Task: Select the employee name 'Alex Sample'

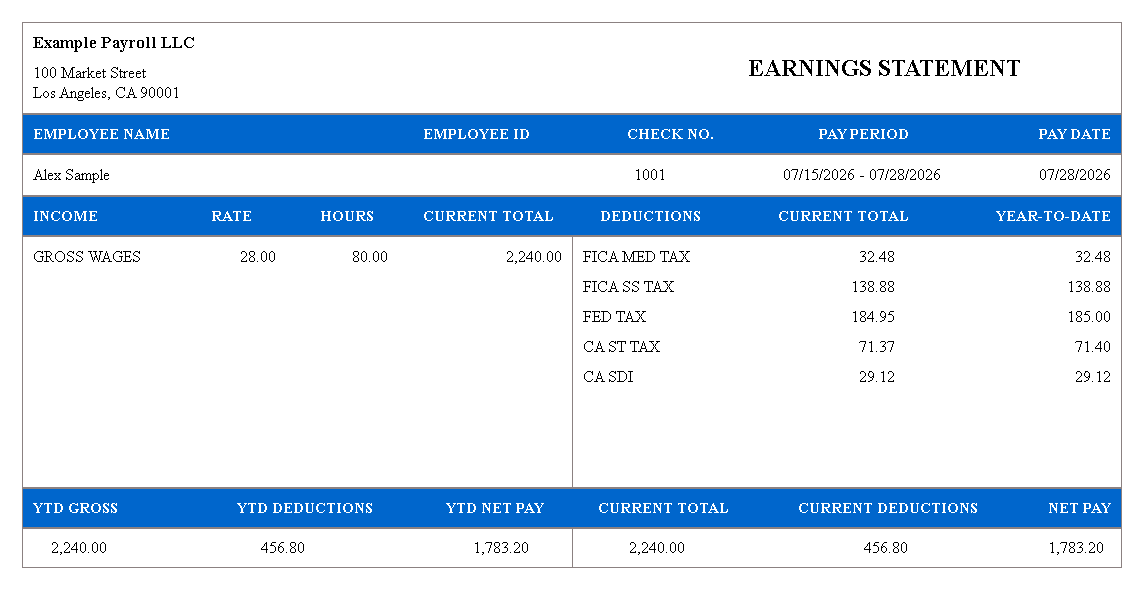Action: click(x=71, y=175)
